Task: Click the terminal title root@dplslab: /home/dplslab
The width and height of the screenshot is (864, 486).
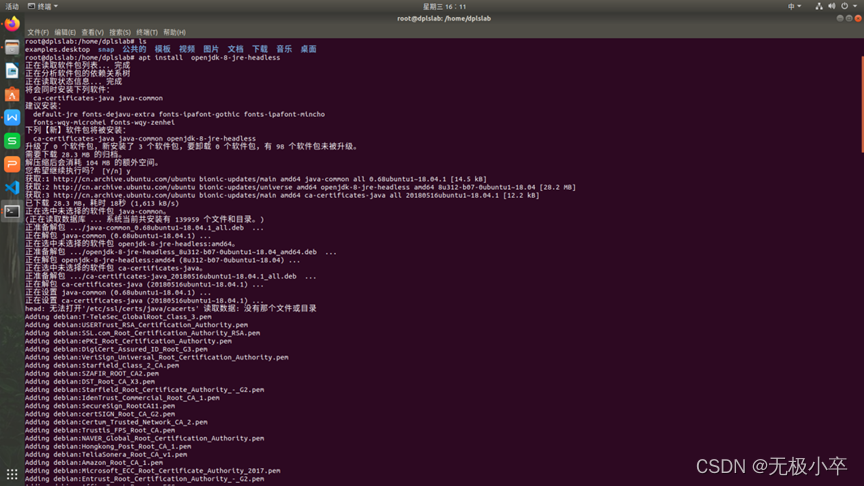Action: 444,18
